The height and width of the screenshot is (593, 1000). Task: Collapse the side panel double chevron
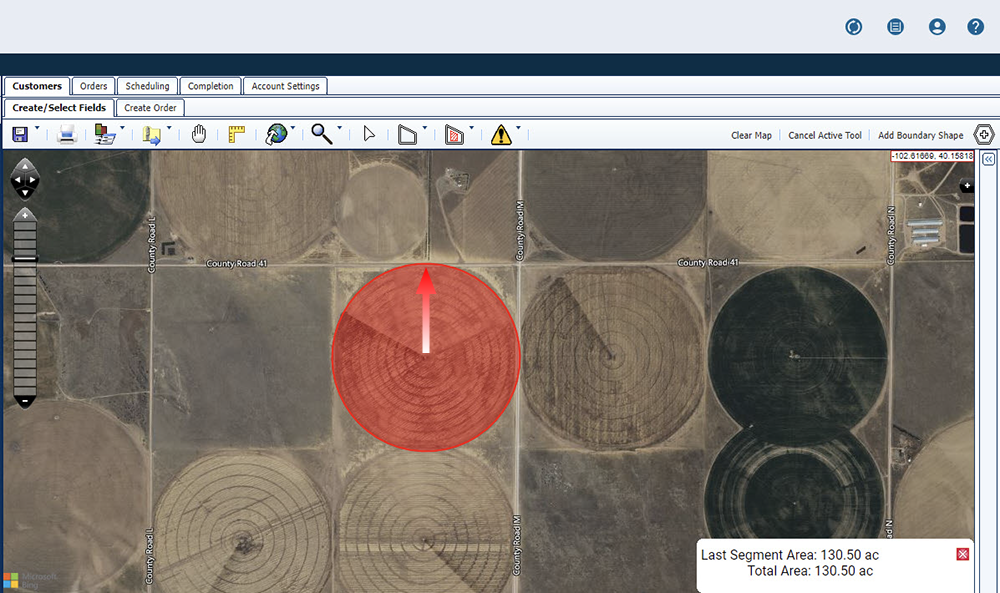[x=989, y=159]
